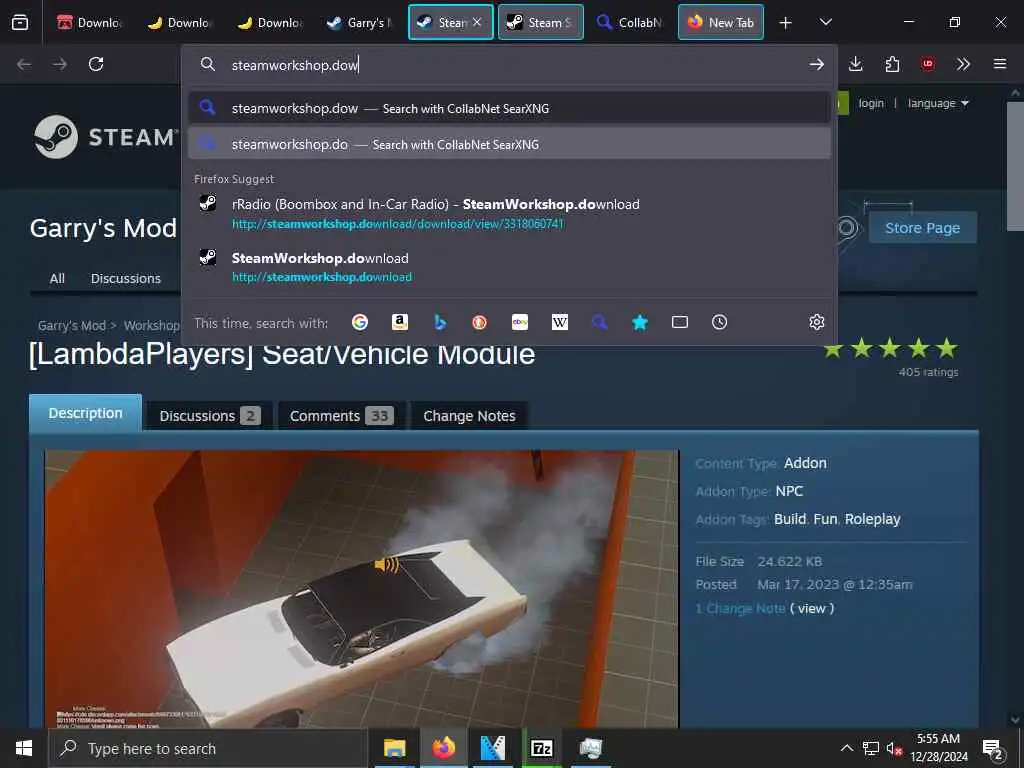Screen dimensions: 1024x768
Task: Click the Roleplay addon tag
Action: point(872,519)
